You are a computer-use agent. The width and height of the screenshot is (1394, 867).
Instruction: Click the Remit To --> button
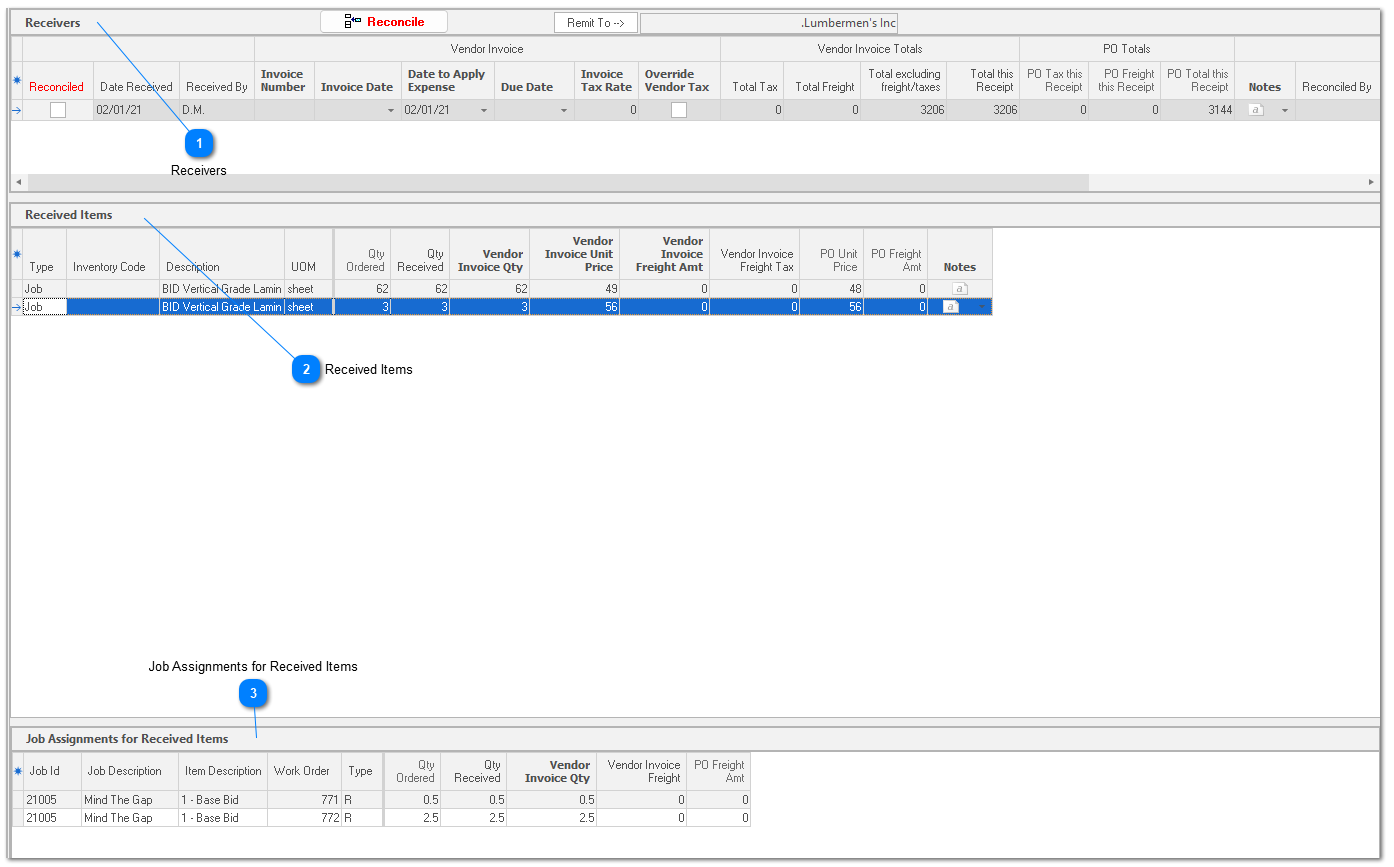595,23
